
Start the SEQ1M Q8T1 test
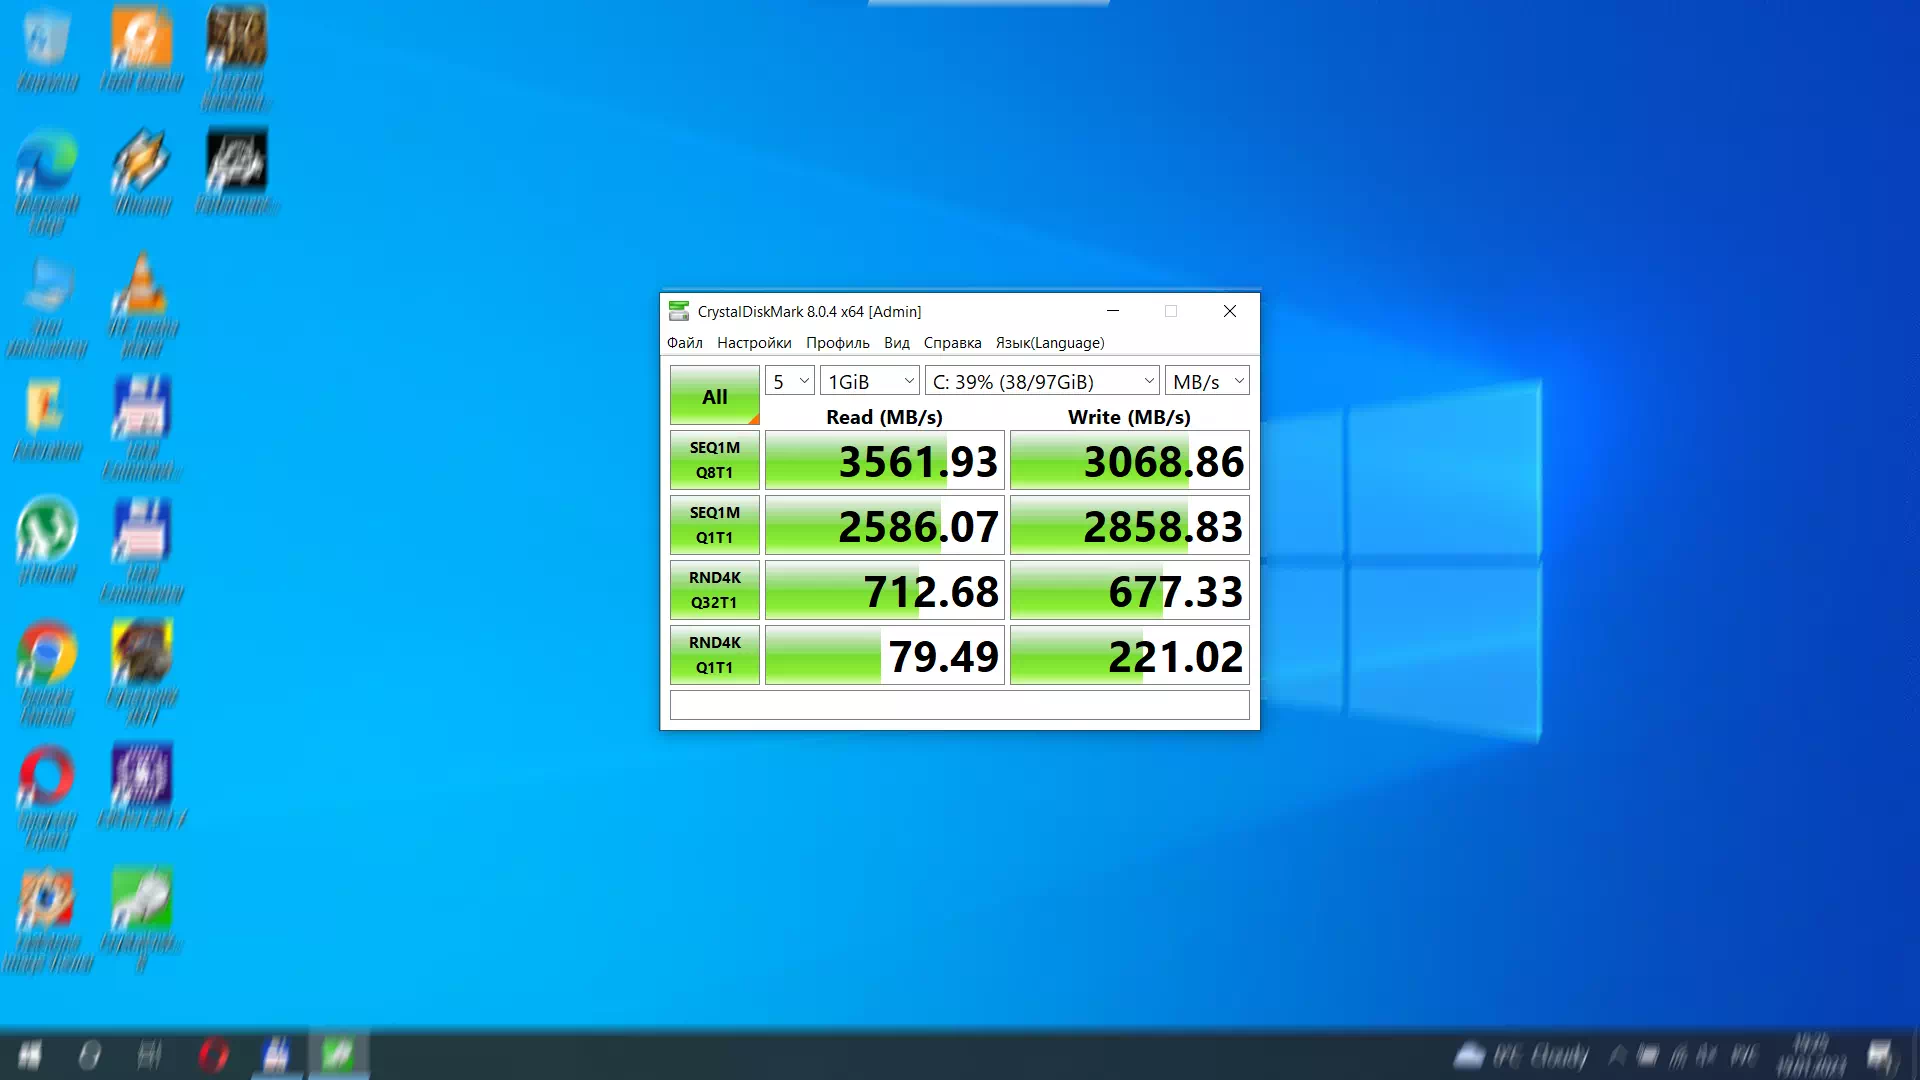[x=714, y=460]
